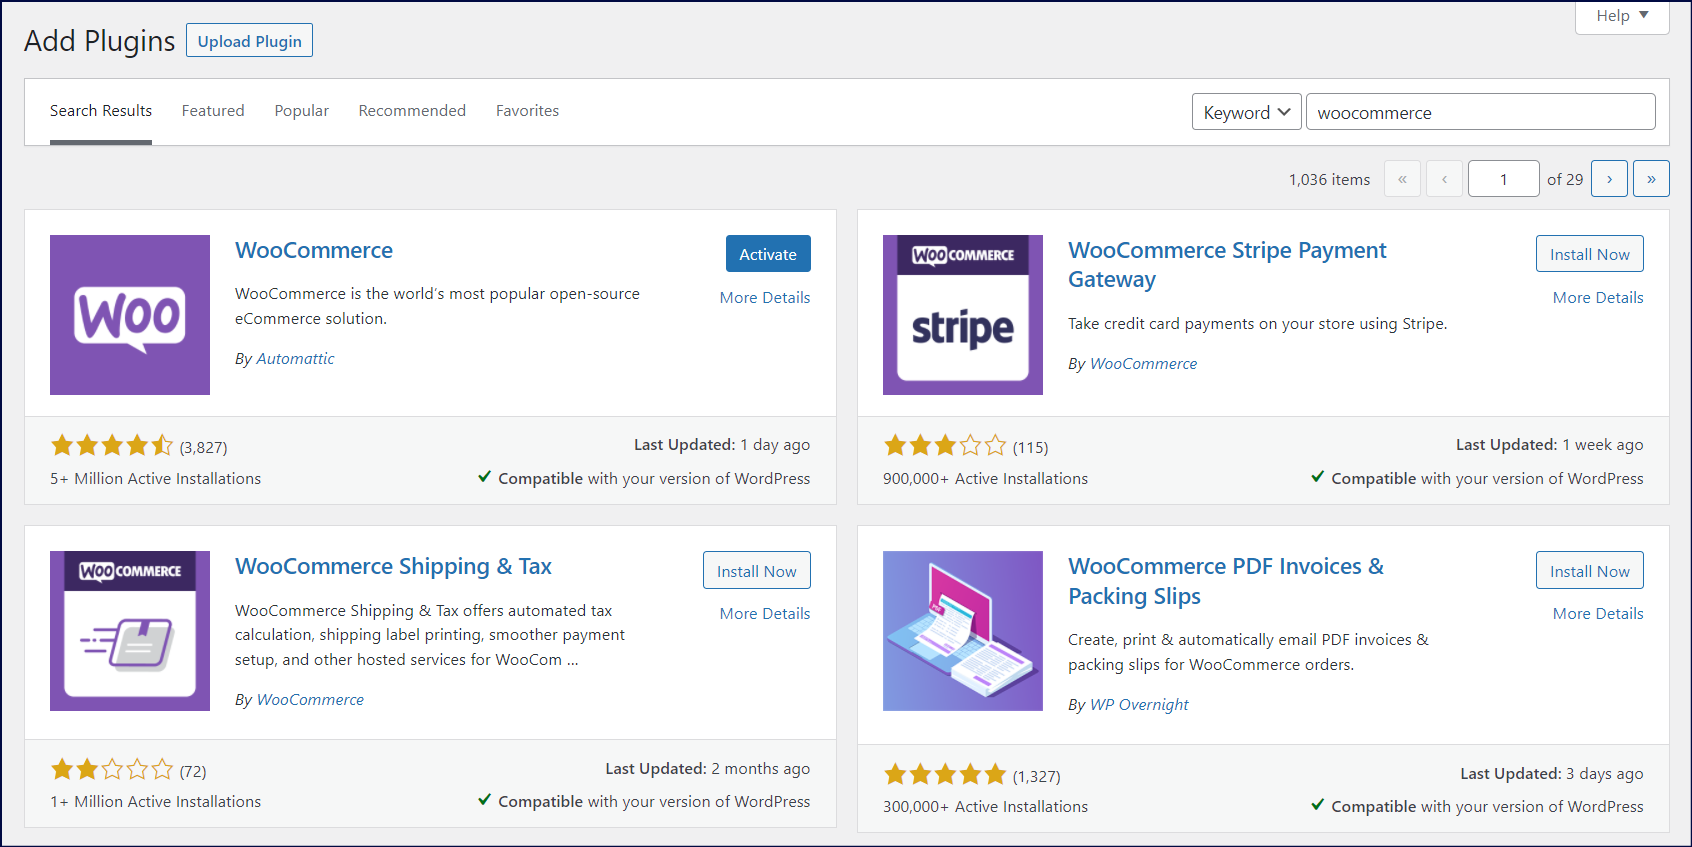Screen dimensions: 1692x847
Task: Click the '5+ Million Active Installations' text
Action: click(x=156, y=478)
